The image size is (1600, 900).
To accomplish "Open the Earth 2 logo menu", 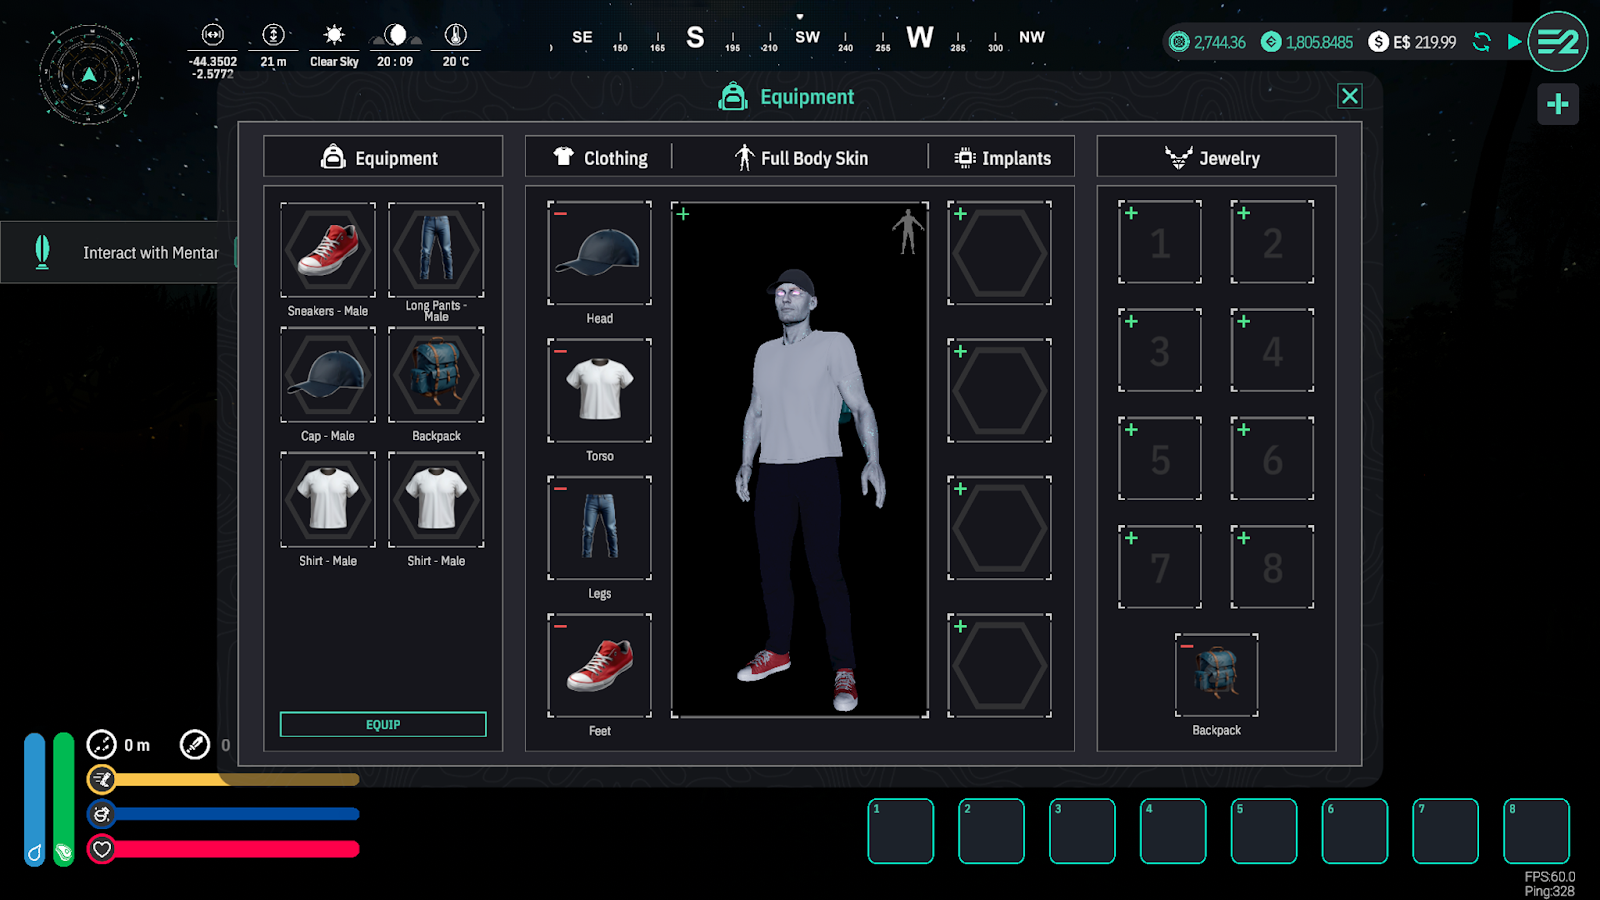I will click(x=1558, y=42).
